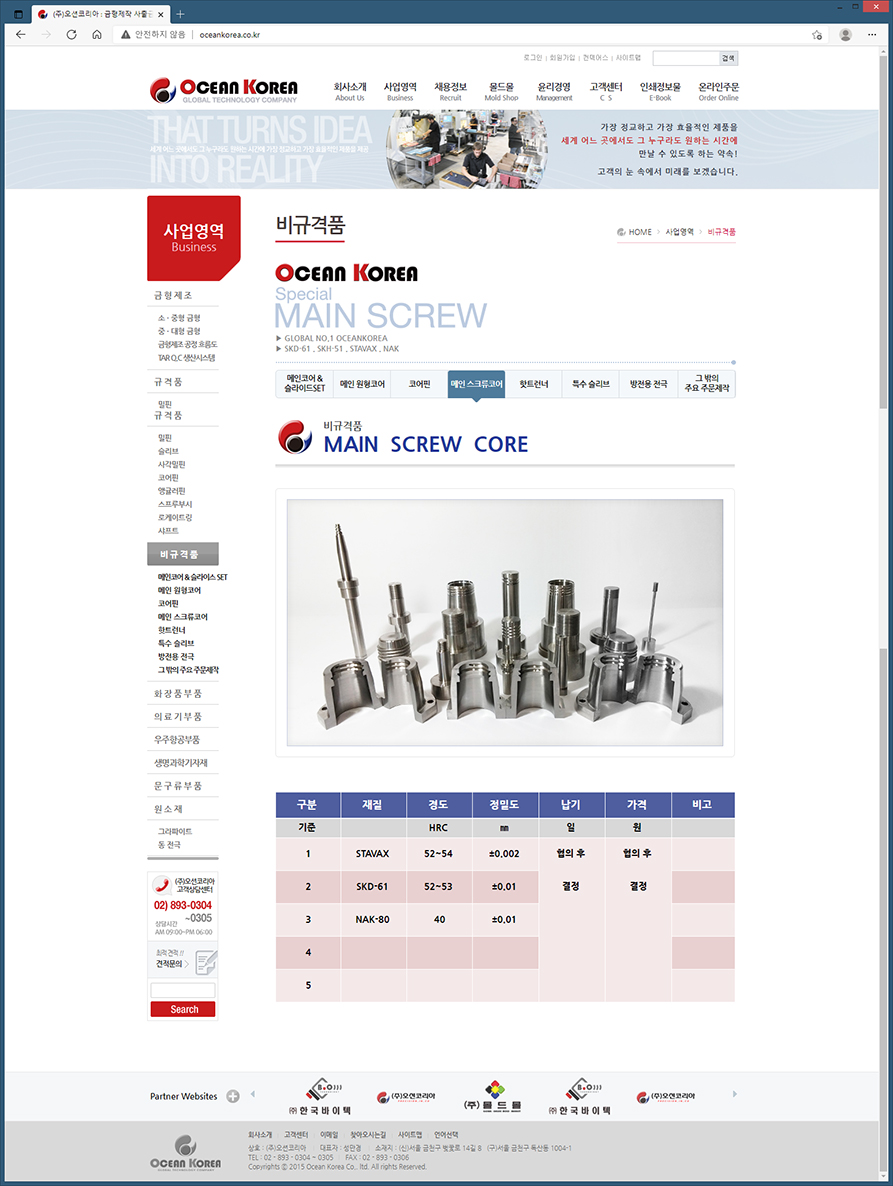Click the 메인 원형코어 sidebar link

click(179, 591)
